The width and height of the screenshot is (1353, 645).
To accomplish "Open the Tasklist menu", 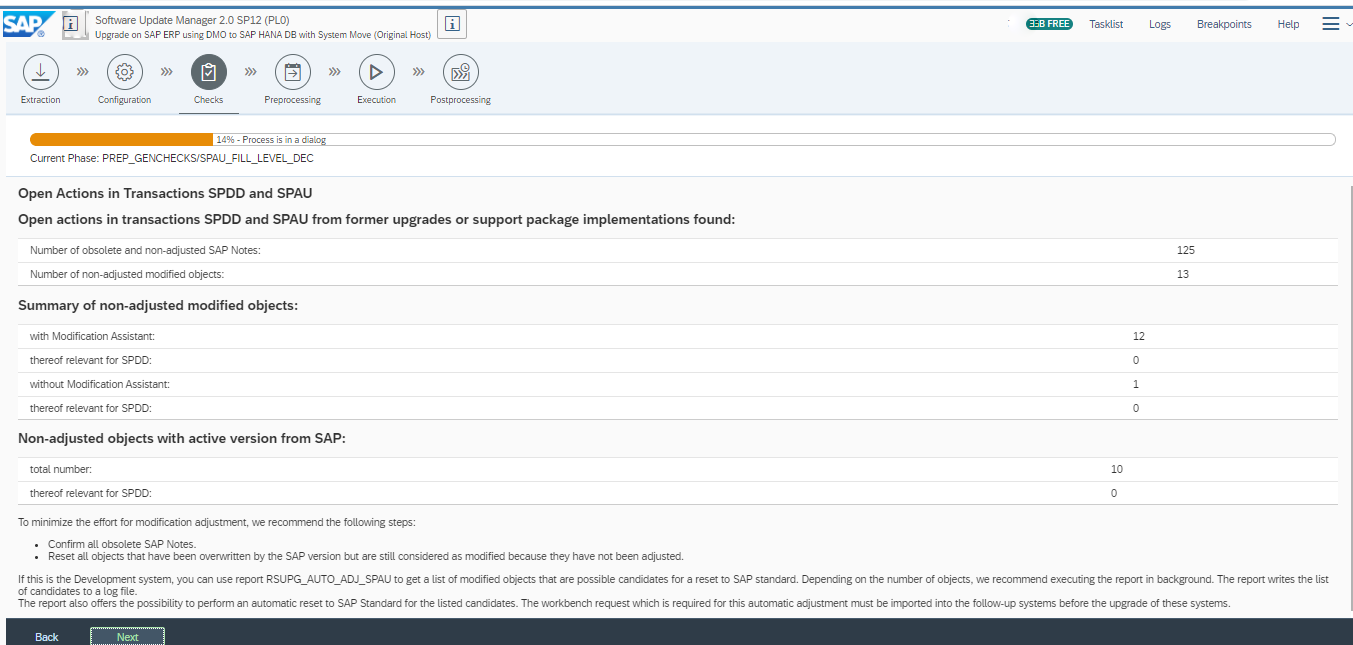I will coord(1106,24).
